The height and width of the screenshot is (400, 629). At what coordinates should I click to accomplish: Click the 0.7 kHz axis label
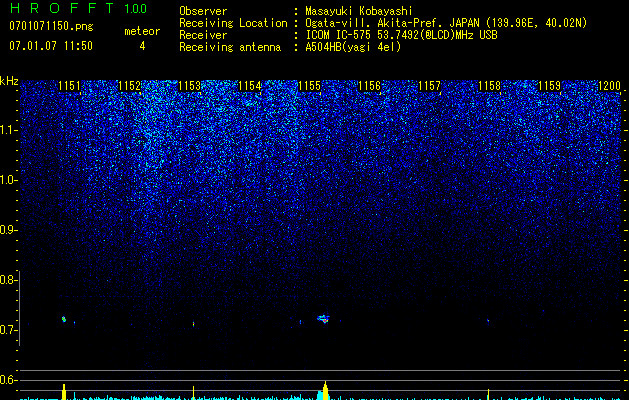[8, 330]
